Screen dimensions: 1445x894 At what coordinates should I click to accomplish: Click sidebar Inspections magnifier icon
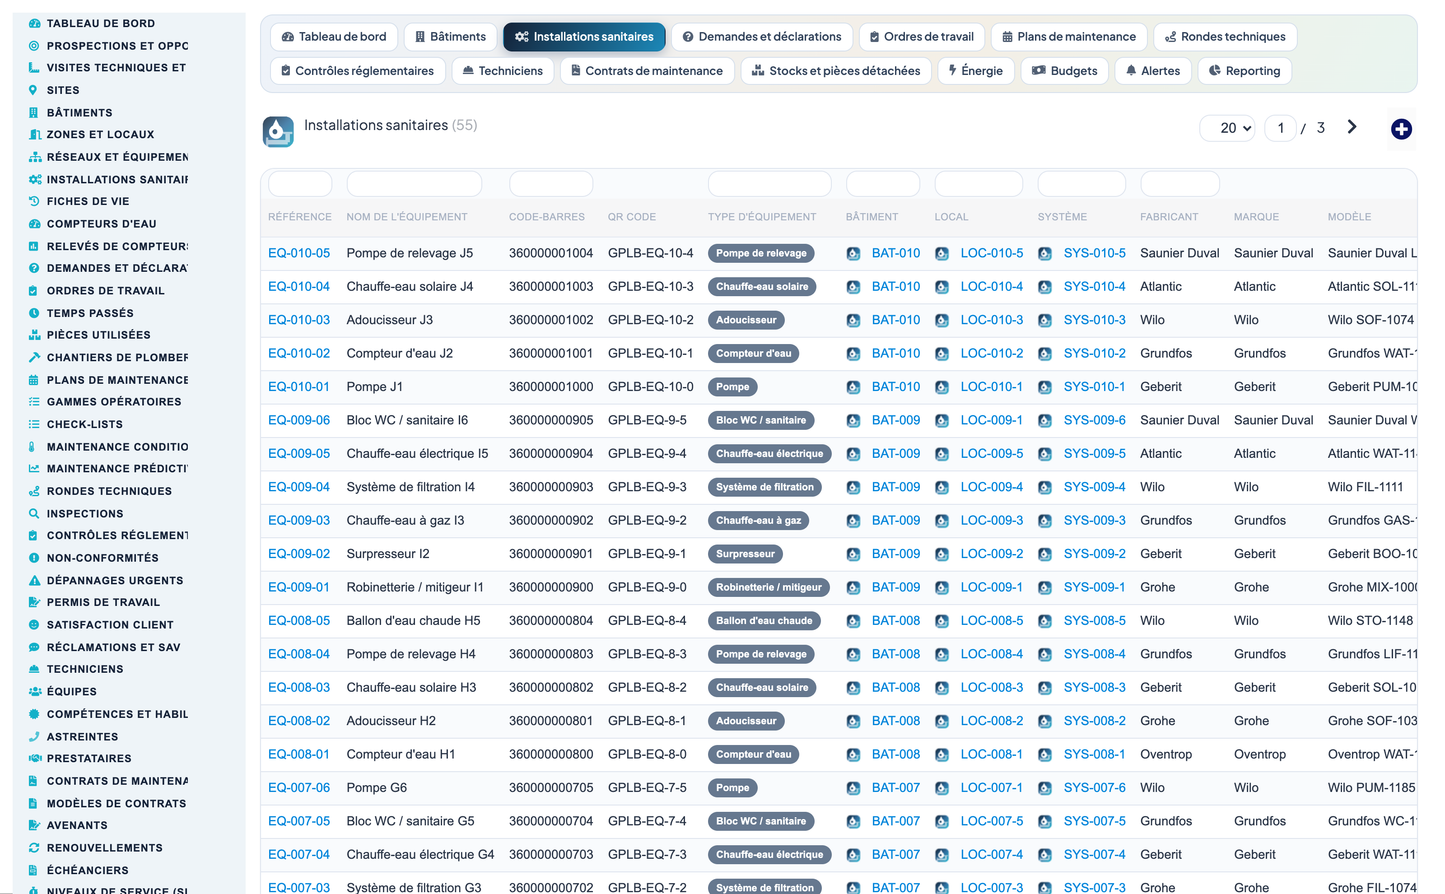[x=34, y=513]
